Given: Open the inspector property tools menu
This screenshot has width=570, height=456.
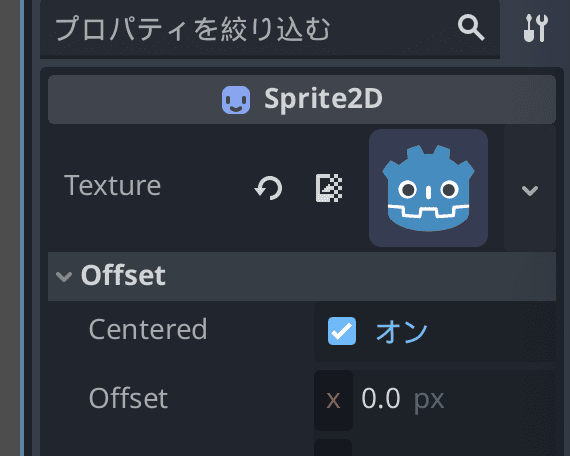Looking at the screenshot, I should point(535,28).
